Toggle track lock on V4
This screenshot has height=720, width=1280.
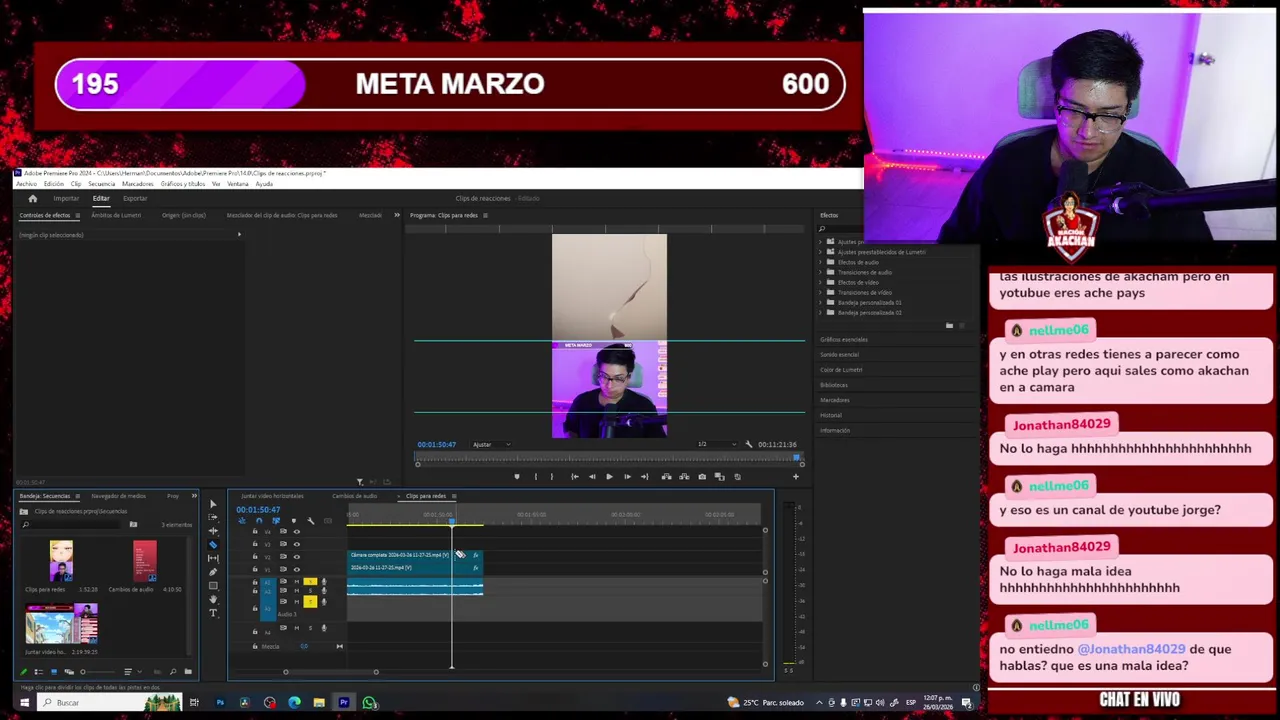pos(255,531)
